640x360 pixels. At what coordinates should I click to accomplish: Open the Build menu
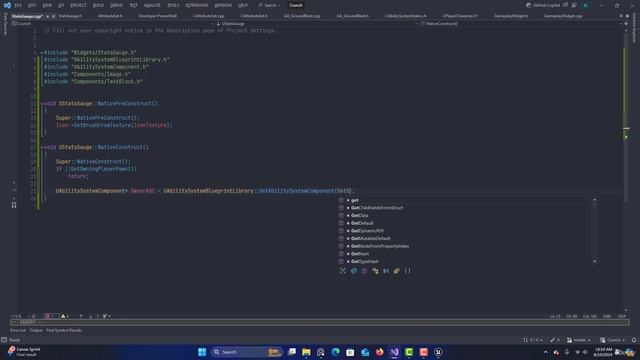tap(98, 5)
